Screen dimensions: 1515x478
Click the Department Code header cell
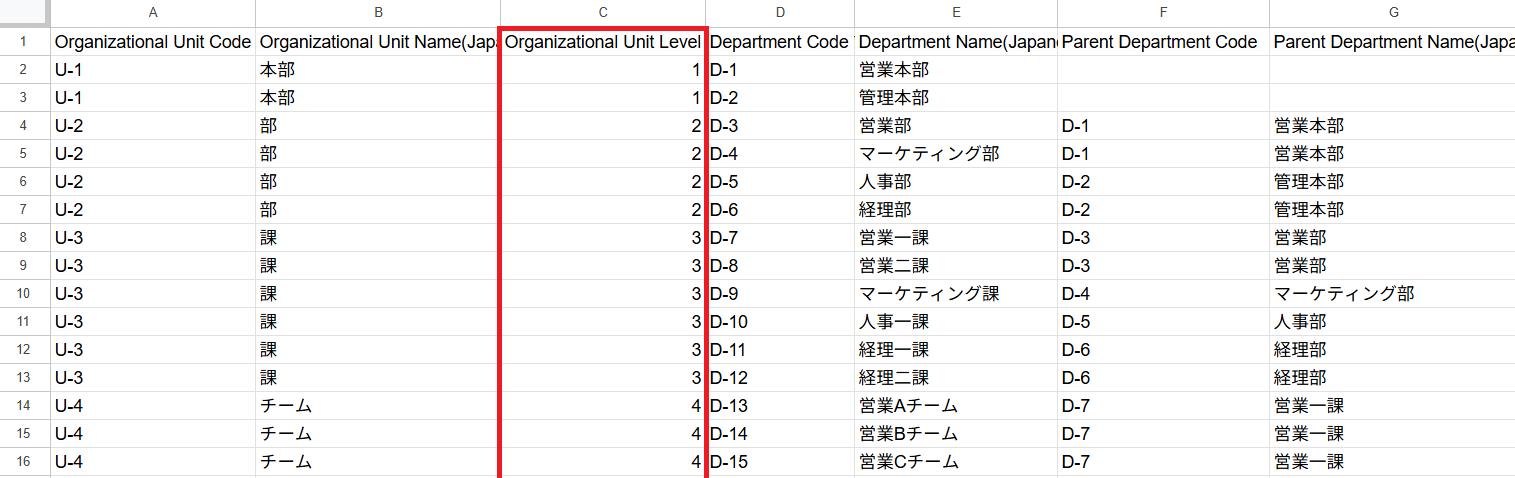[x=781, y=42]
